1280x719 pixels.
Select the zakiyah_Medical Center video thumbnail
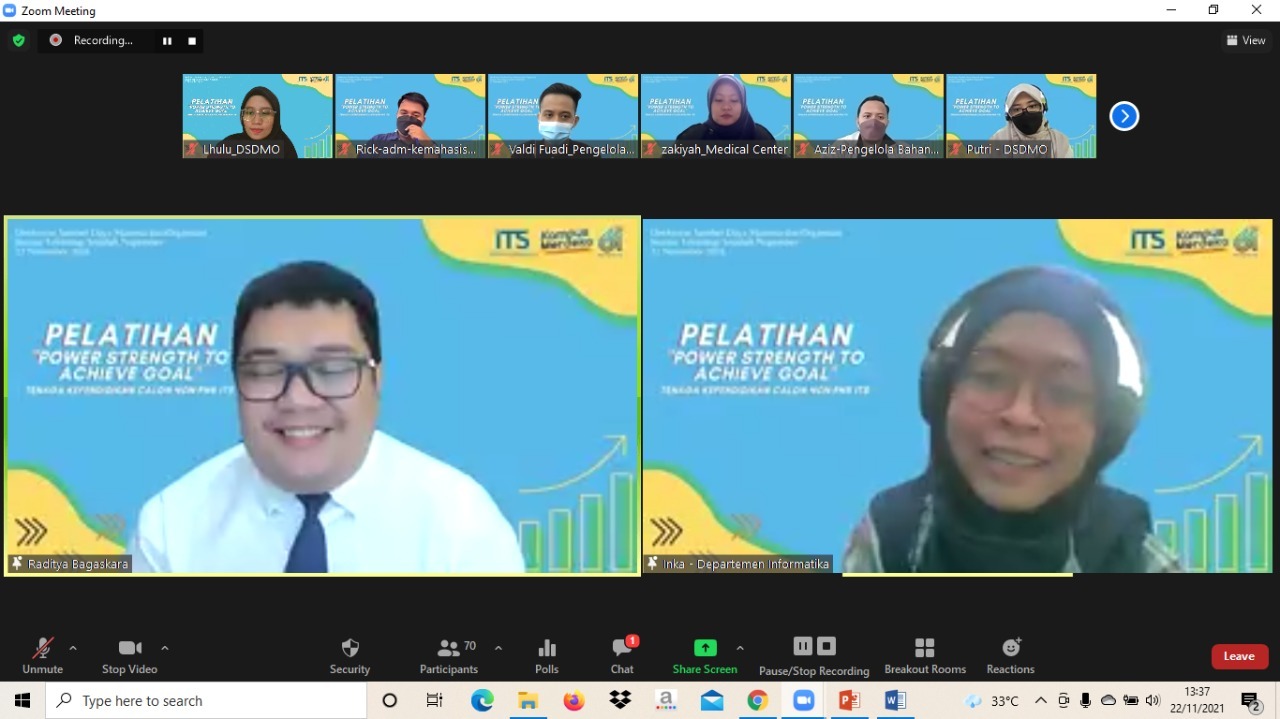716,115
